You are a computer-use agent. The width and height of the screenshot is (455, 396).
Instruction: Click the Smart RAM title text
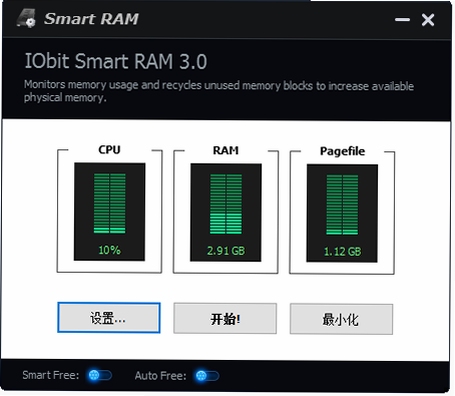pyautogui.click(x=91, y=19)
